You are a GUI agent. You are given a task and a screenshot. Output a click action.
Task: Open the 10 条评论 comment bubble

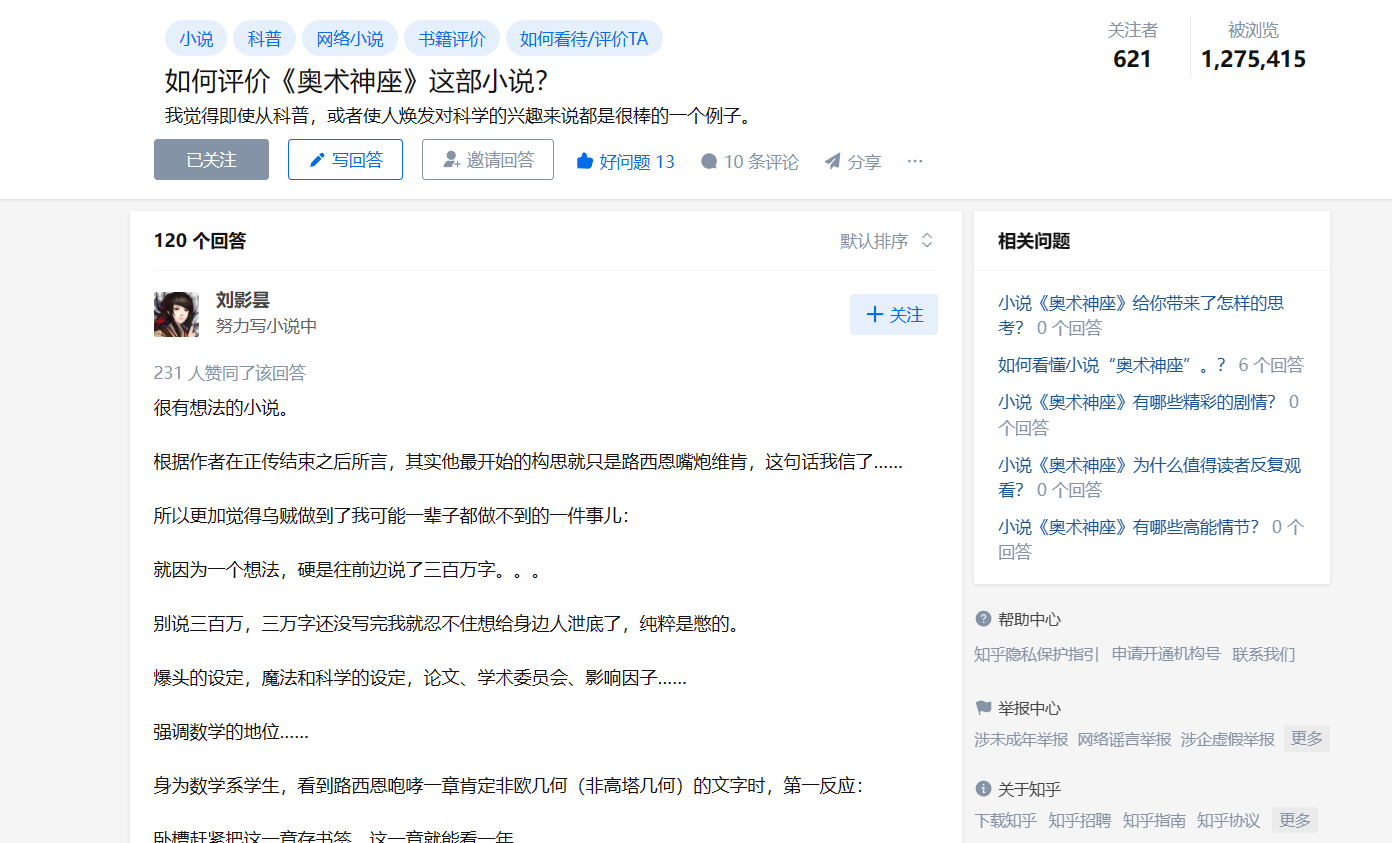(x=709, y=161)
